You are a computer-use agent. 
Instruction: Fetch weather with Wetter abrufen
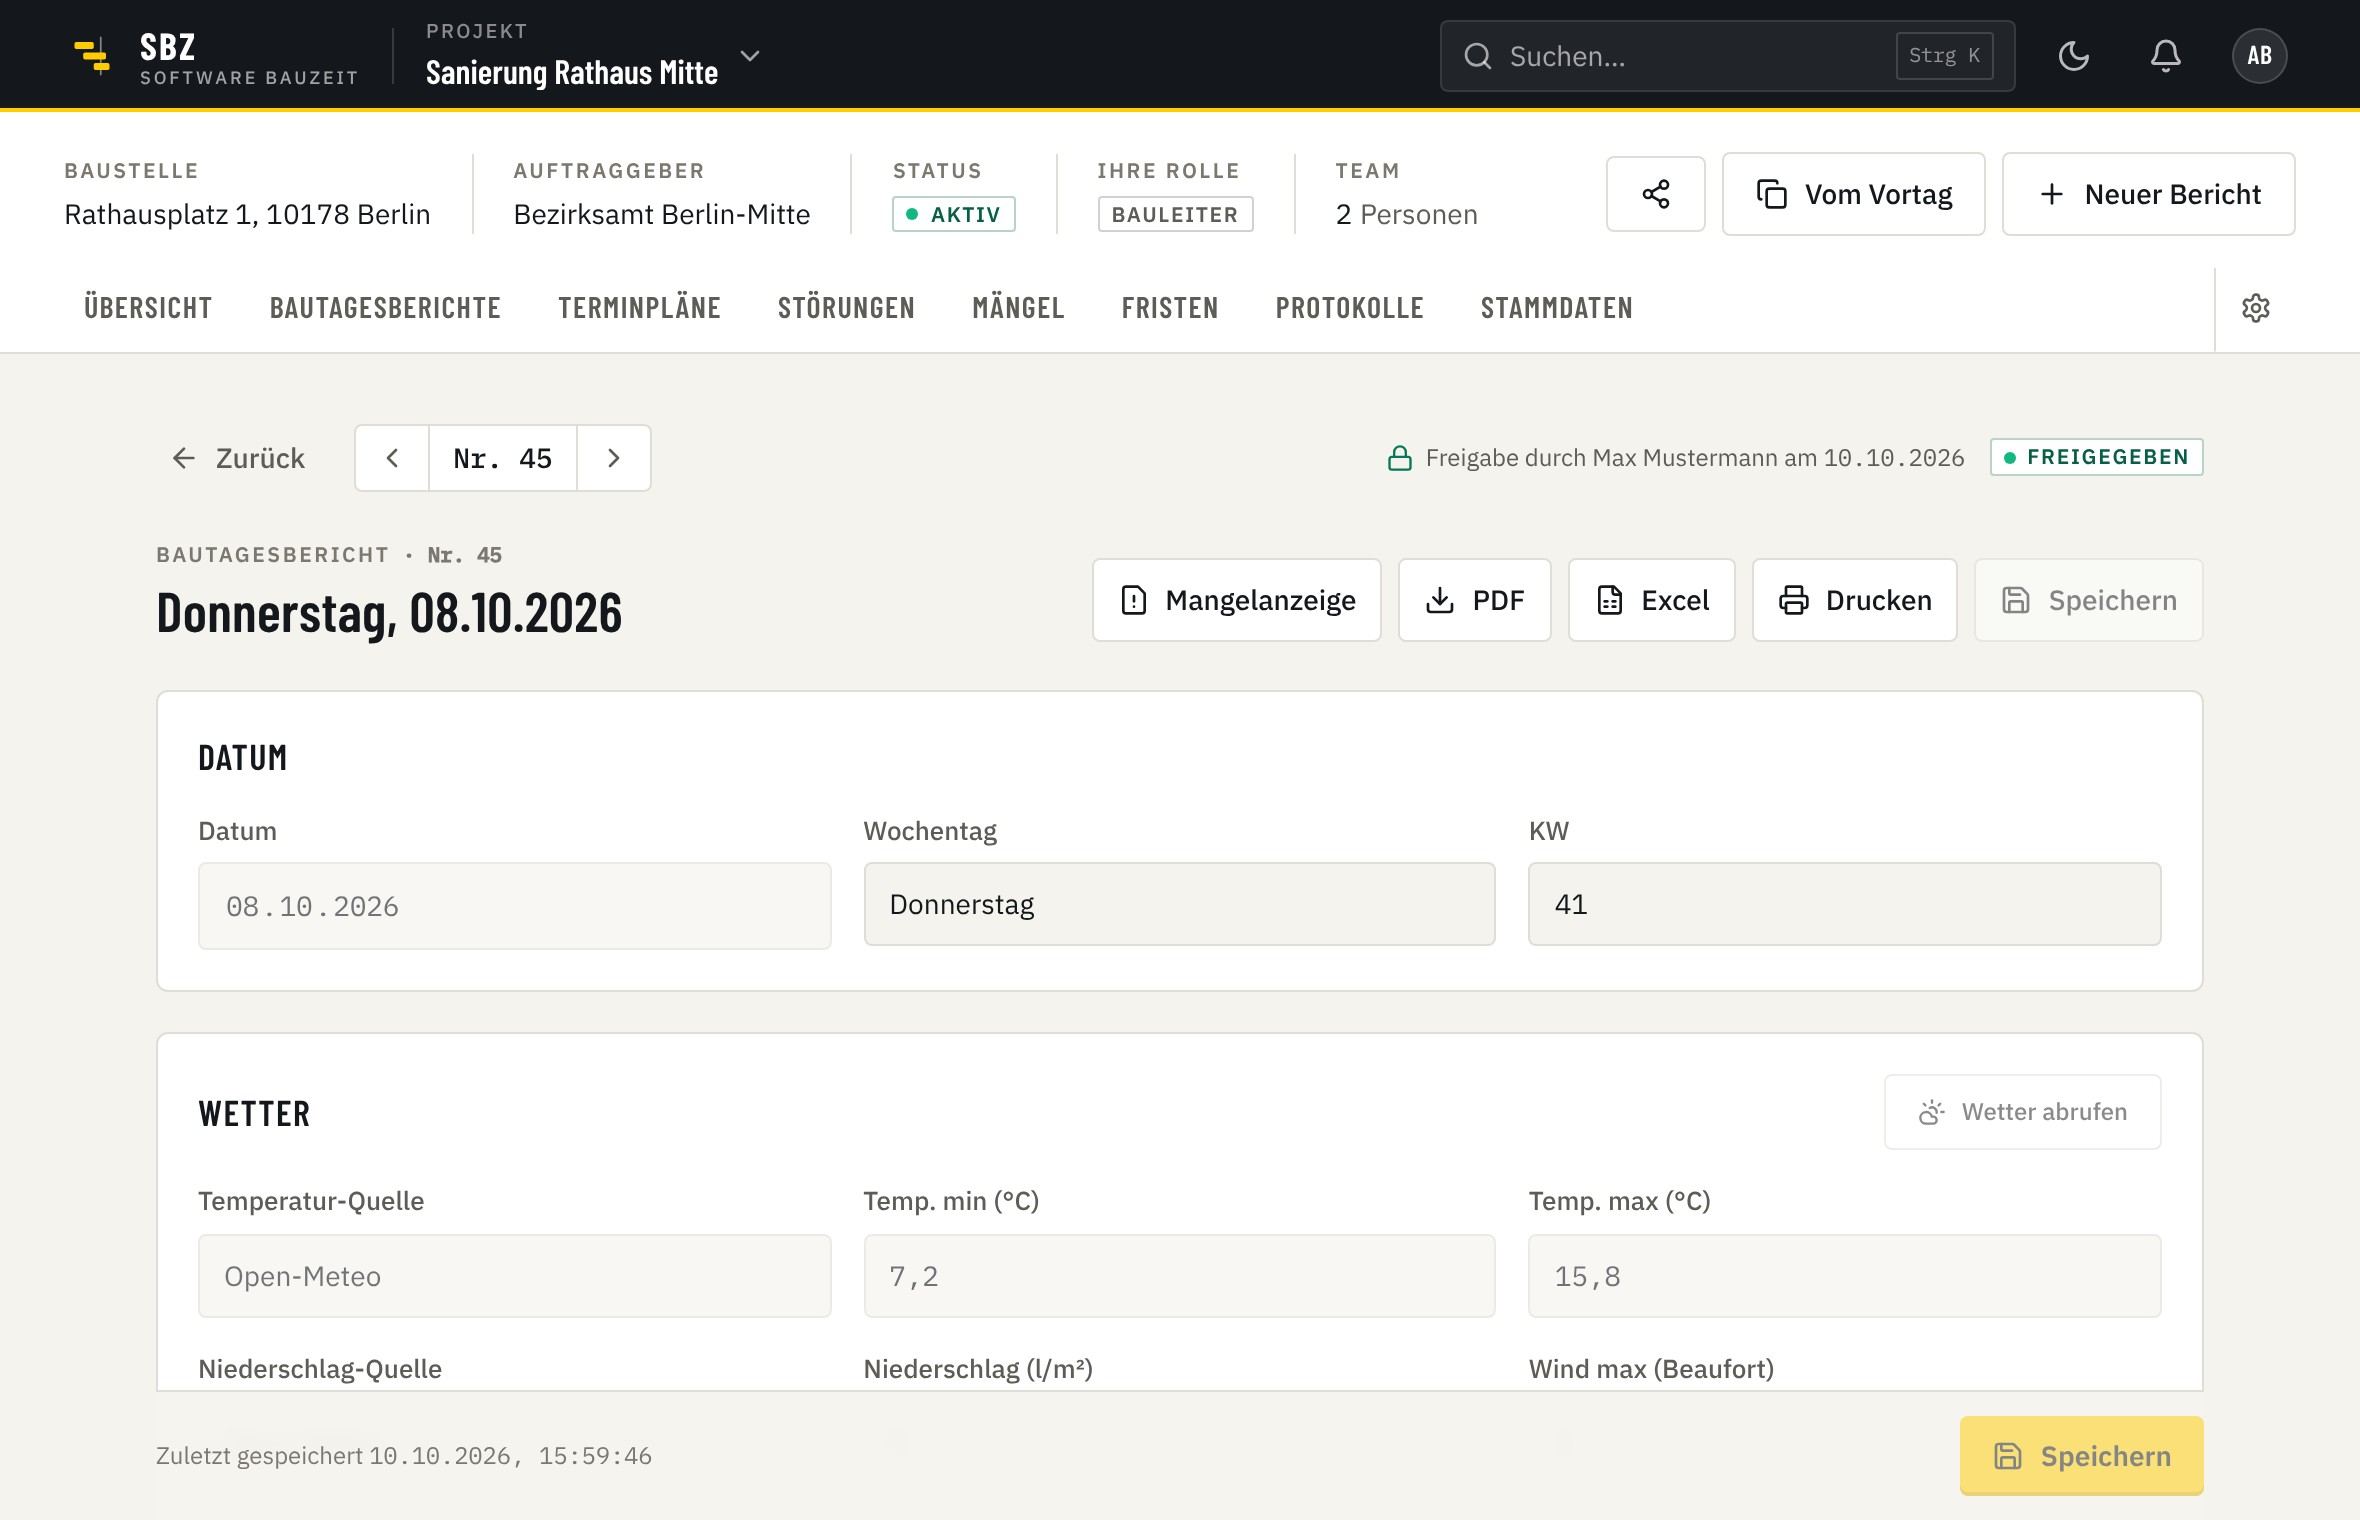[x=2023, y=1112]
